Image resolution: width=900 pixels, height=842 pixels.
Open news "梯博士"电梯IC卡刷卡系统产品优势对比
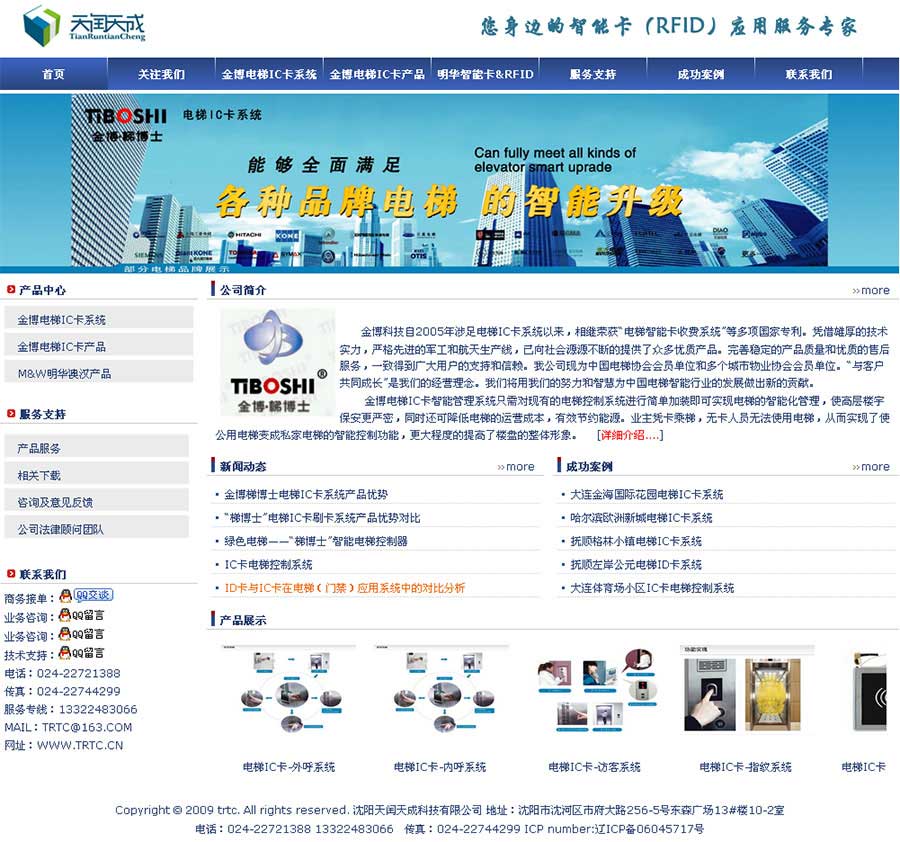pyautogui.click(x=322, y=518)
